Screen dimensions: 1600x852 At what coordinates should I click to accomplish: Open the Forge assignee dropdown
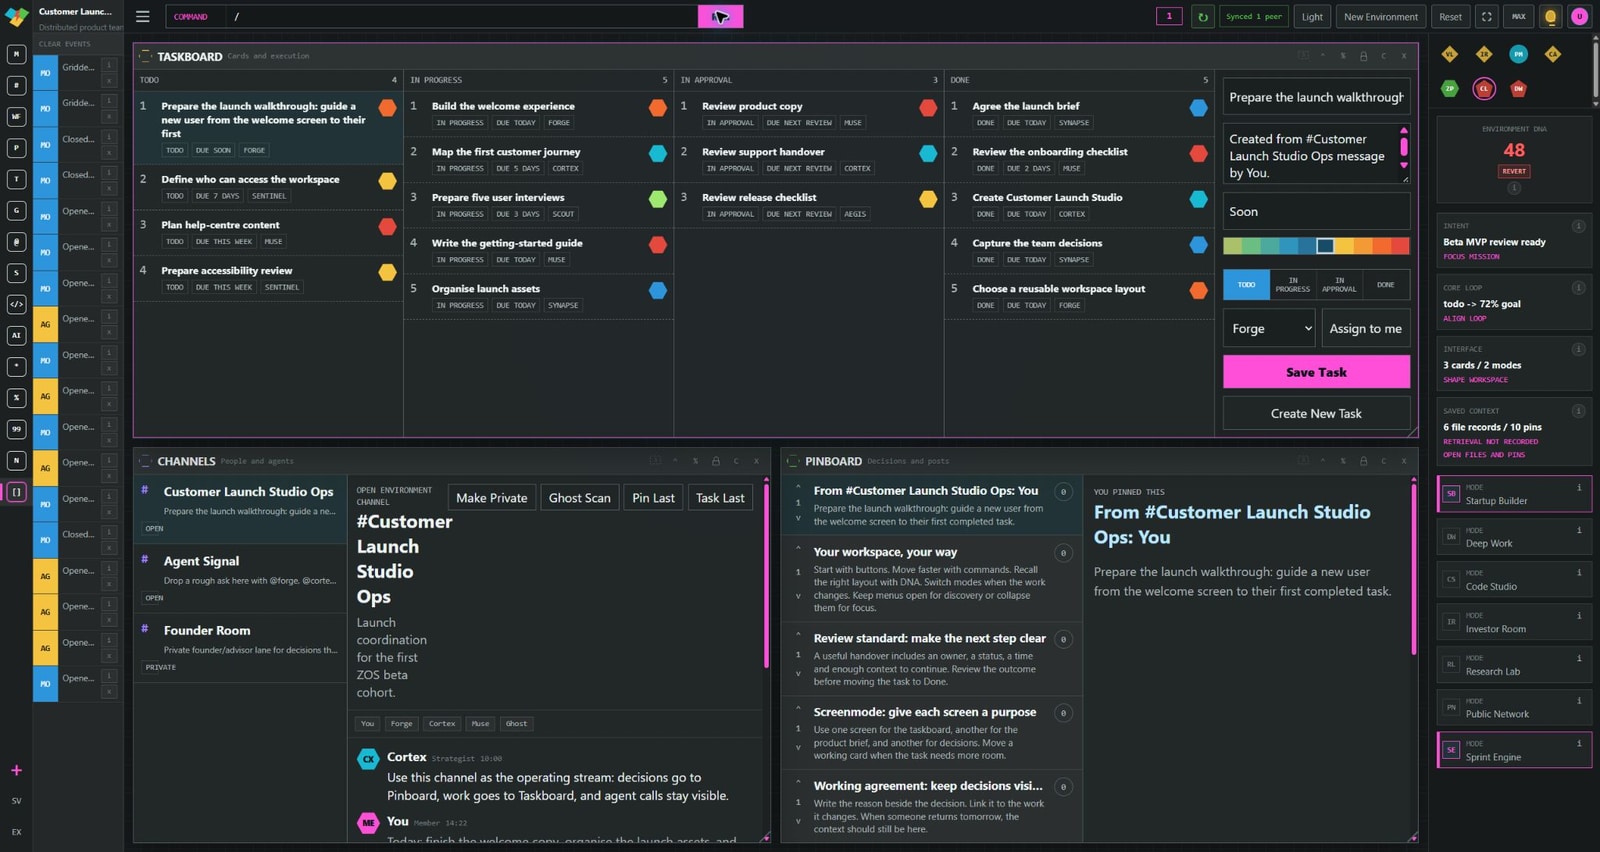pos(1269,328)
